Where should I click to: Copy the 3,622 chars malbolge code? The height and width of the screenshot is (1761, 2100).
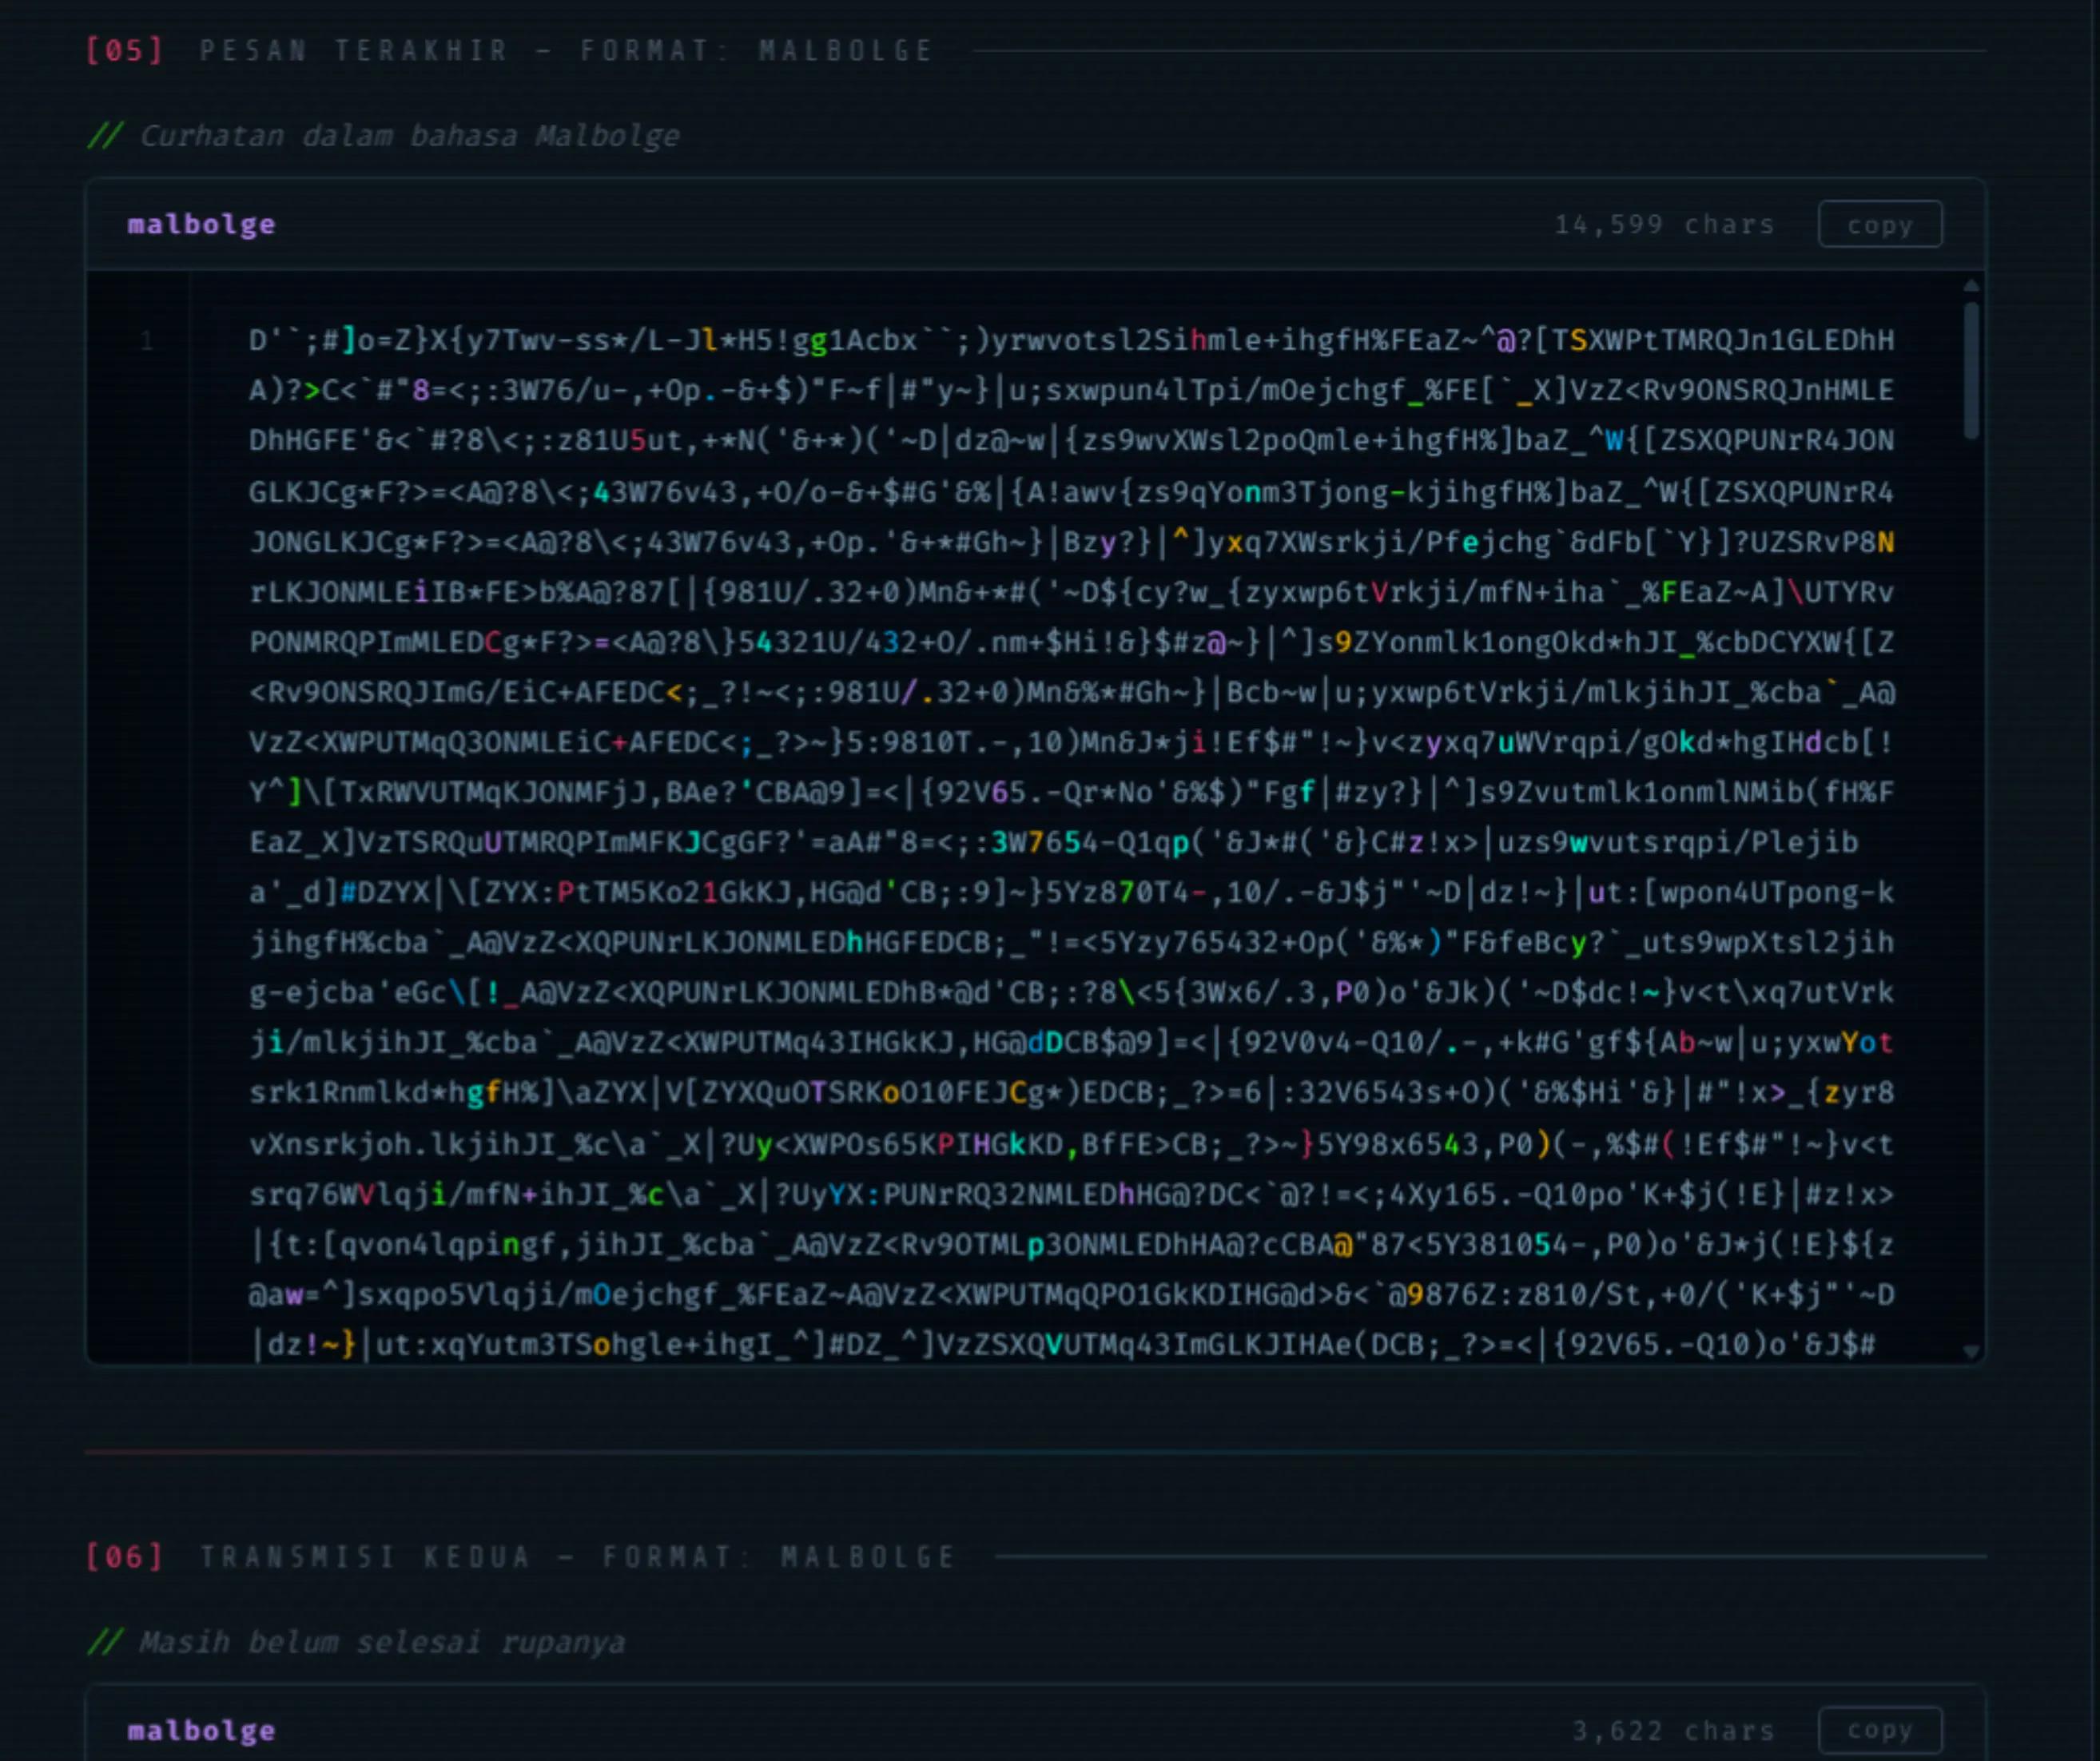pos(1880,1730)
